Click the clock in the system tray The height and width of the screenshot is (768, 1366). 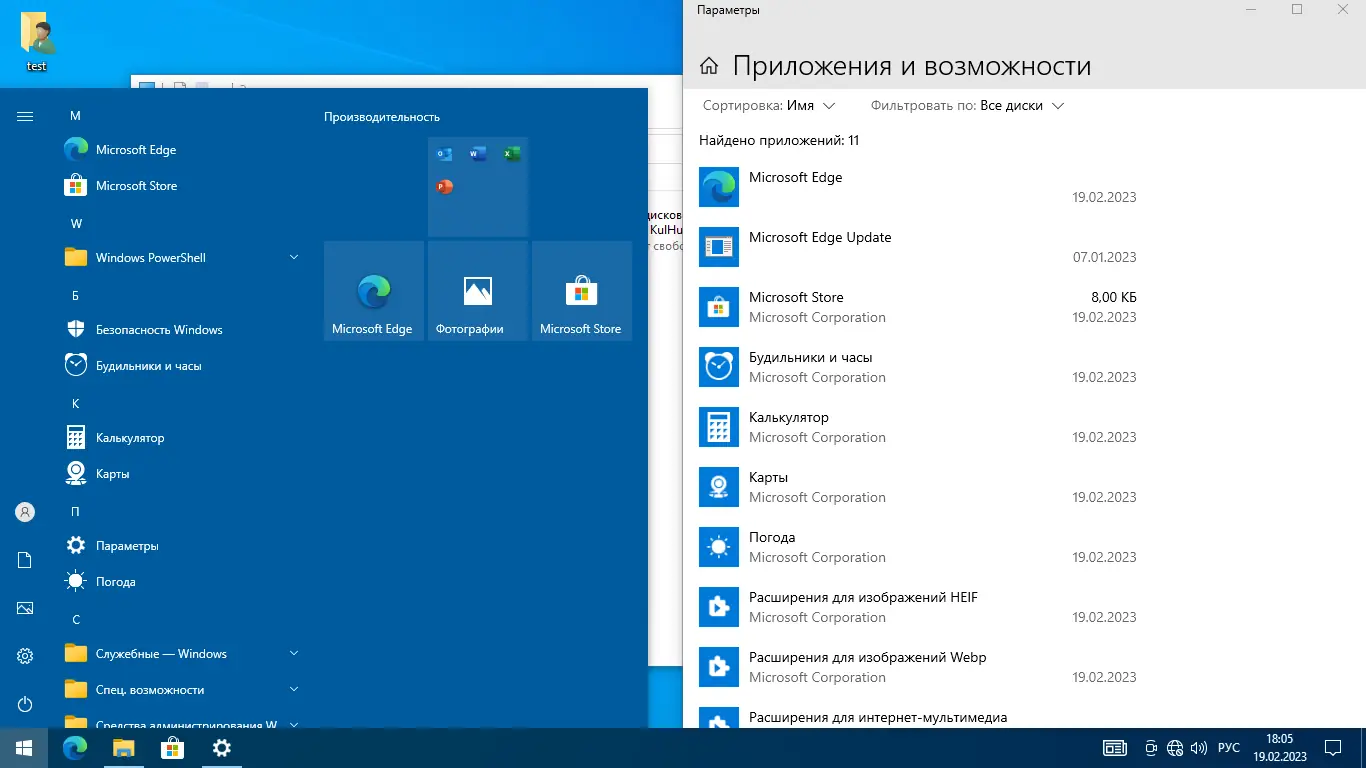point(1277,747)
